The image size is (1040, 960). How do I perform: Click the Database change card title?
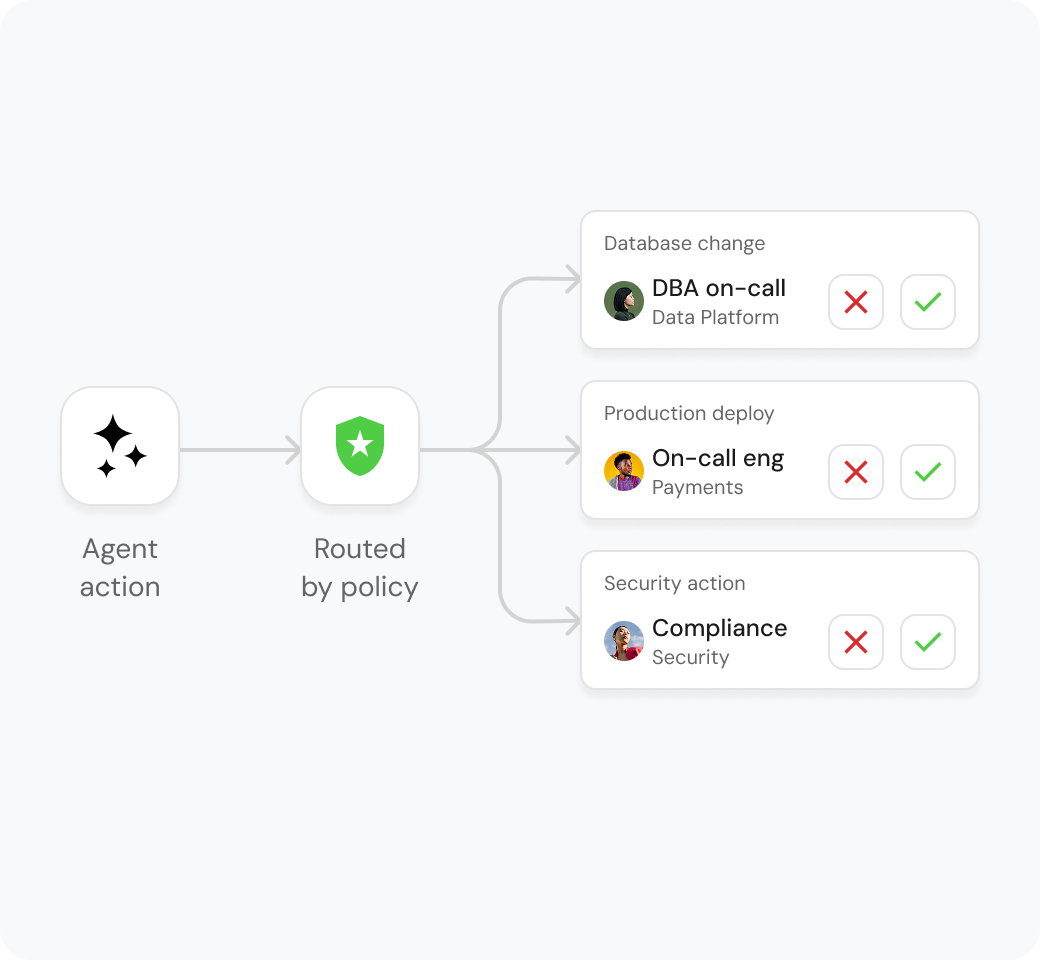tap(684, 243)
